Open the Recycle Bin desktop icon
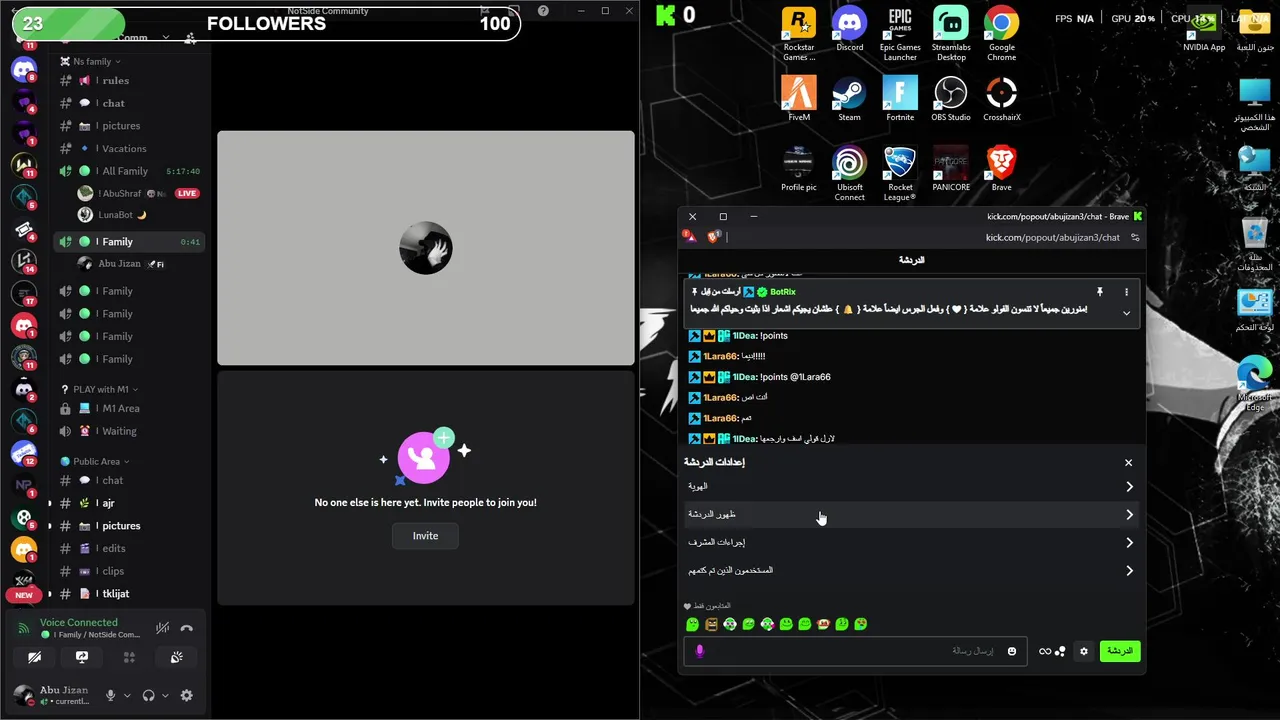1280x720 pixels. point(1254,245)
